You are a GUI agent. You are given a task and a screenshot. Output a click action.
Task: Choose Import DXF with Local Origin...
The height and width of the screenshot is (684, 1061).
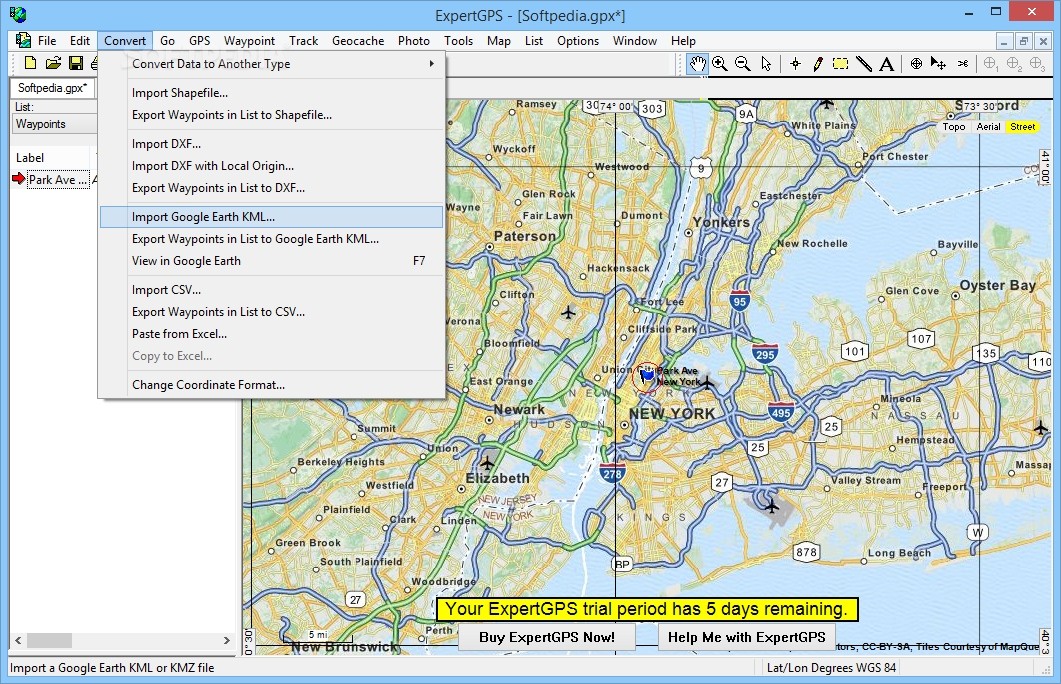[x=271, y=166]
